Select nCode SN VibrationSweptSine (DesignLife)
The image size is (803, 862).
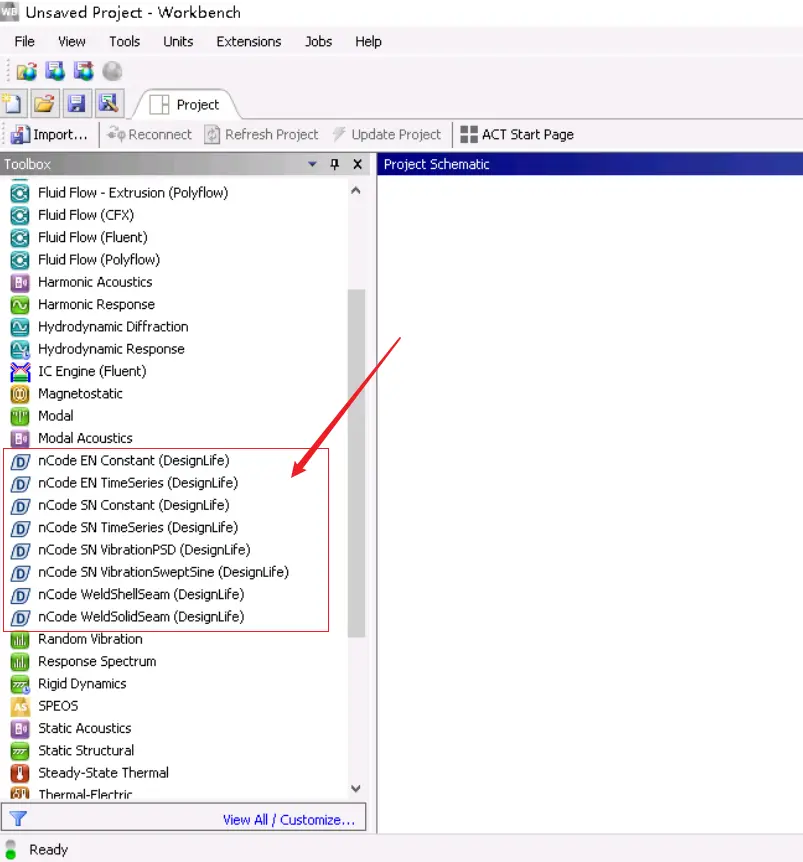click(x=163, y=572)
